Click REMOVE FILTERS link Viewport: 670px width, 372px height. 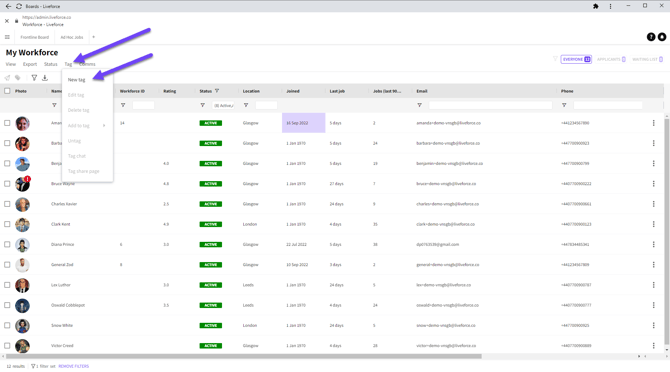[73, 366]
